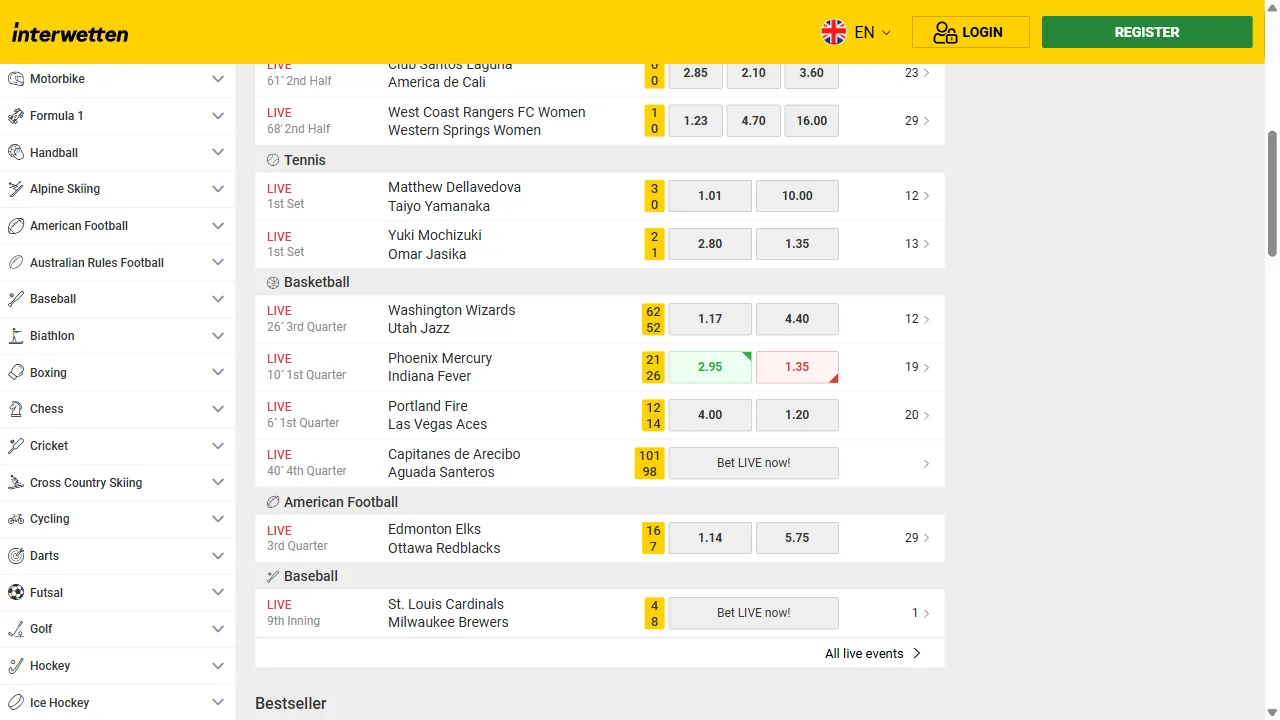Click the Cycling bicycle icon
Image resolution: width=1280 pixels, height=720 pixels.
(16, 519)
